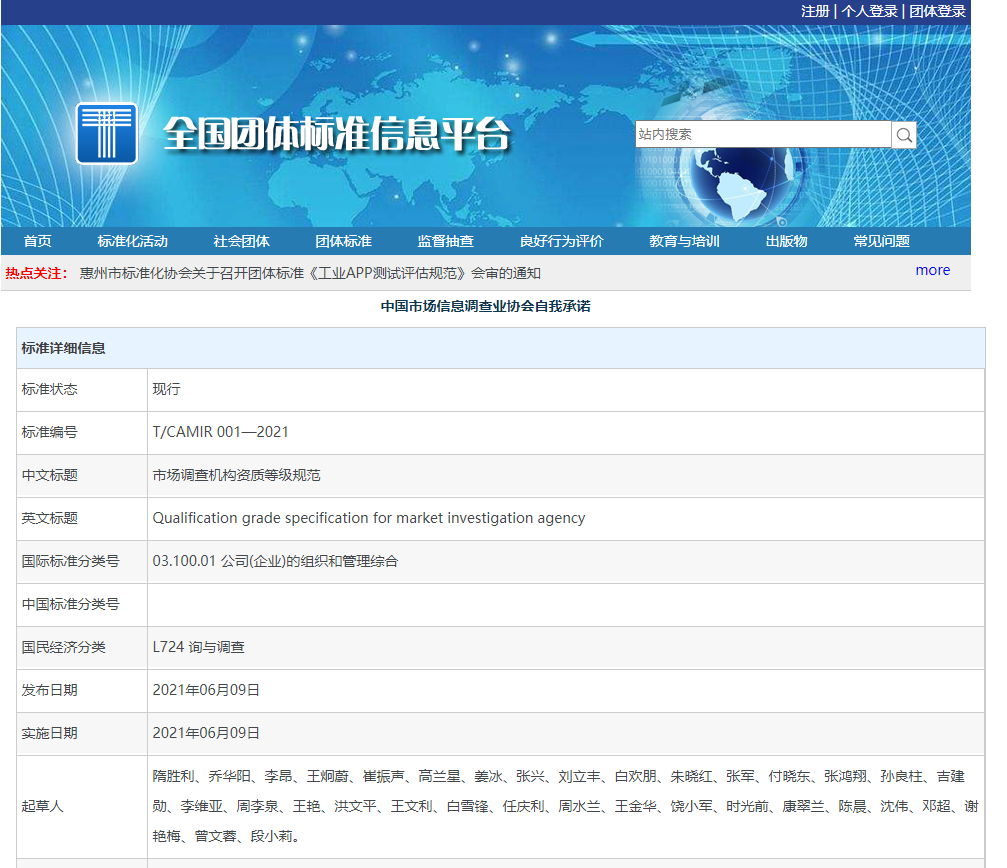Visit the 常见问题 navigation item
The image size is (1007, 868).
pos(882,241)
